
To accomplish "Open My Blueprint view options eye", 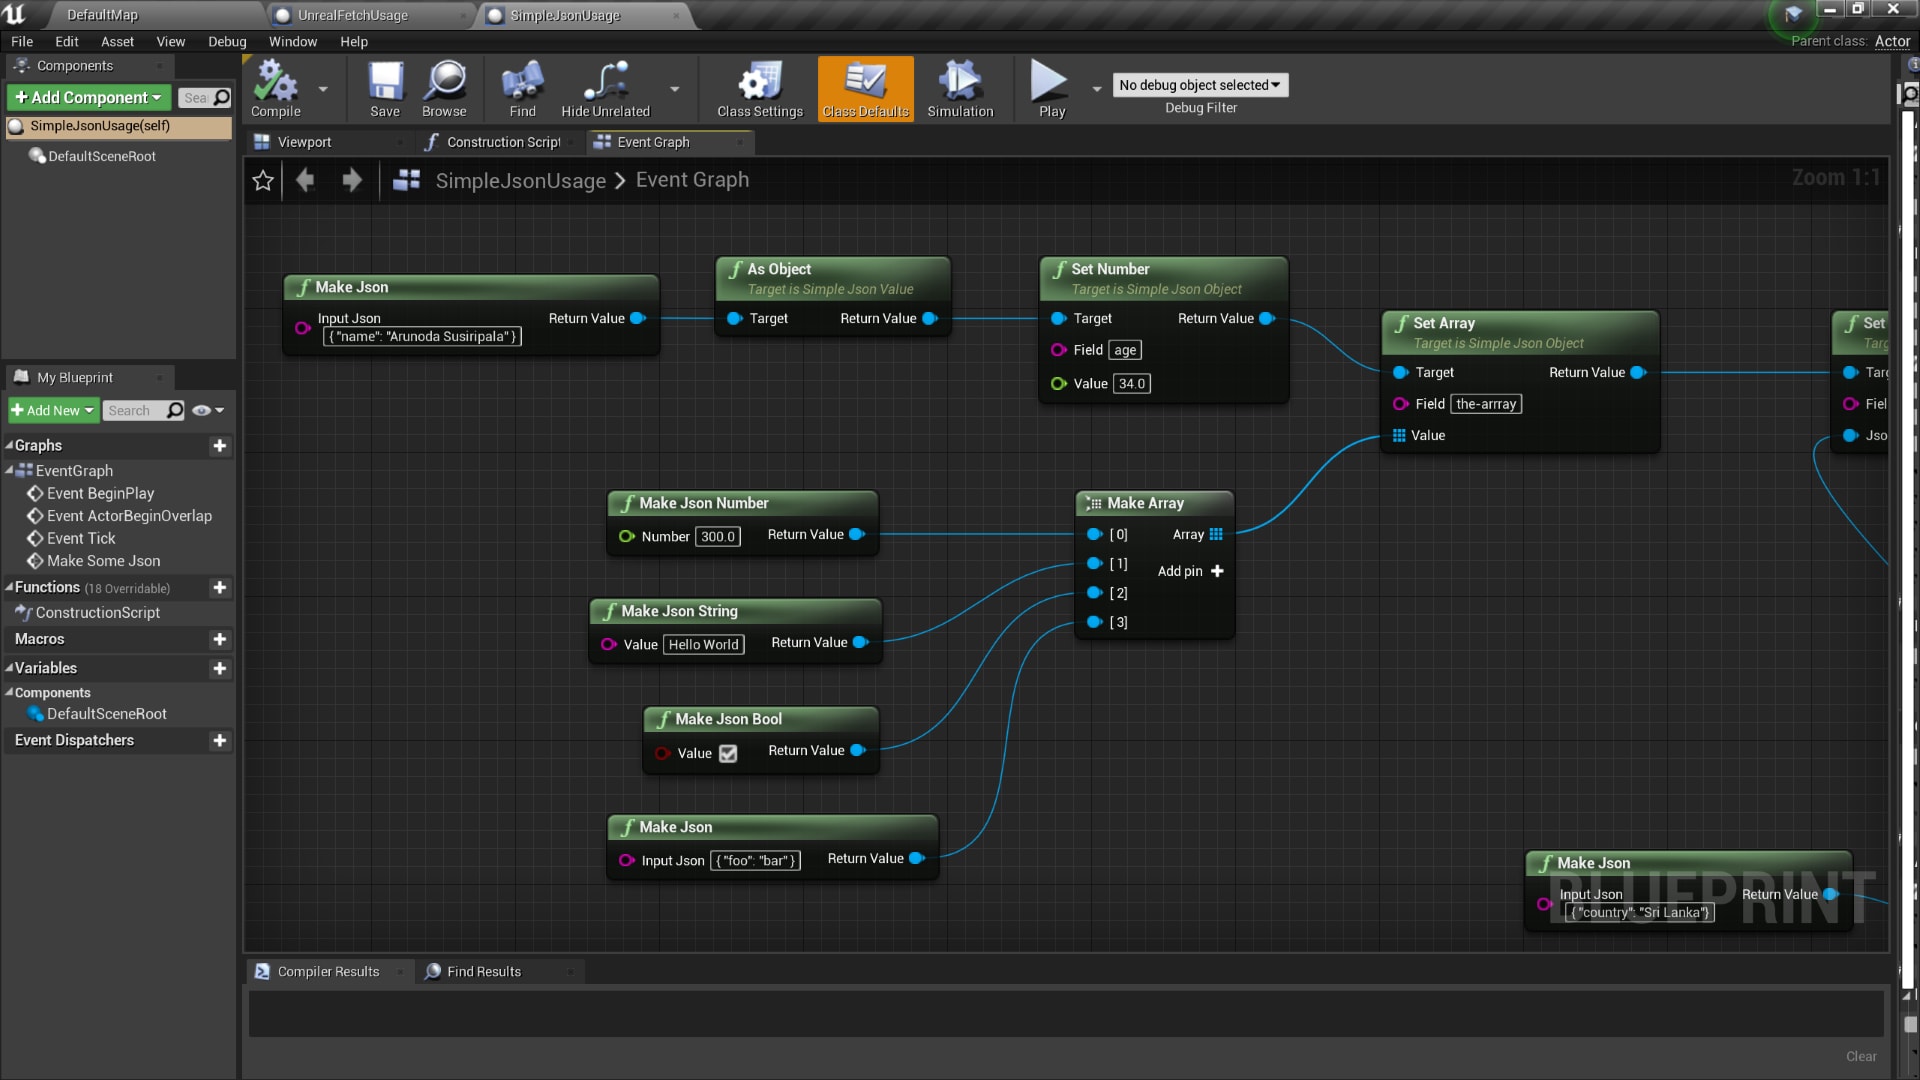I will tap(207, 410).
